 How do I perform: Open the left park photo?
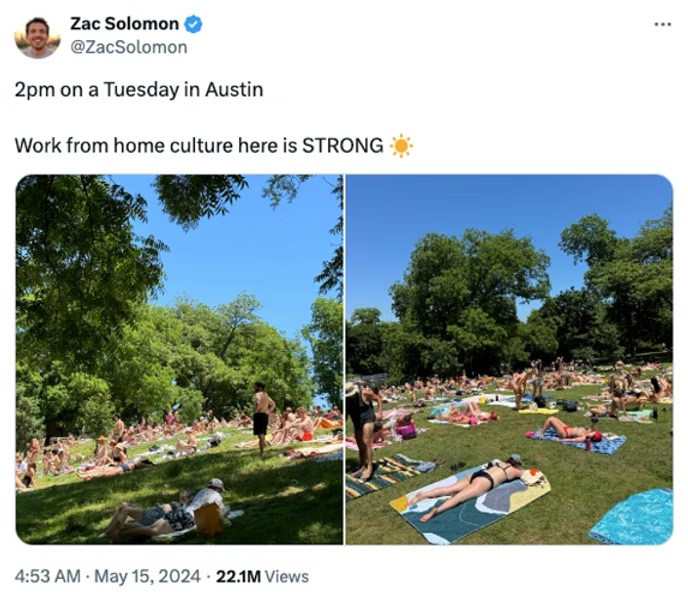tap(179, 359)
